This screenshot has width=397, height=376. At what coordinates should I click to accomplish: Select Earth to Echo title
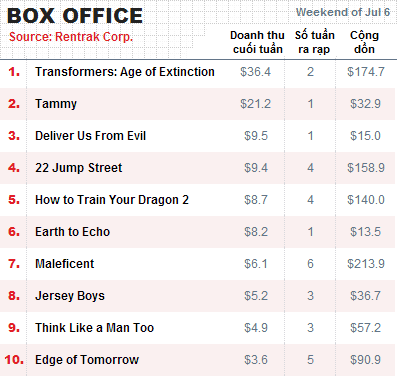click(72, 232)
